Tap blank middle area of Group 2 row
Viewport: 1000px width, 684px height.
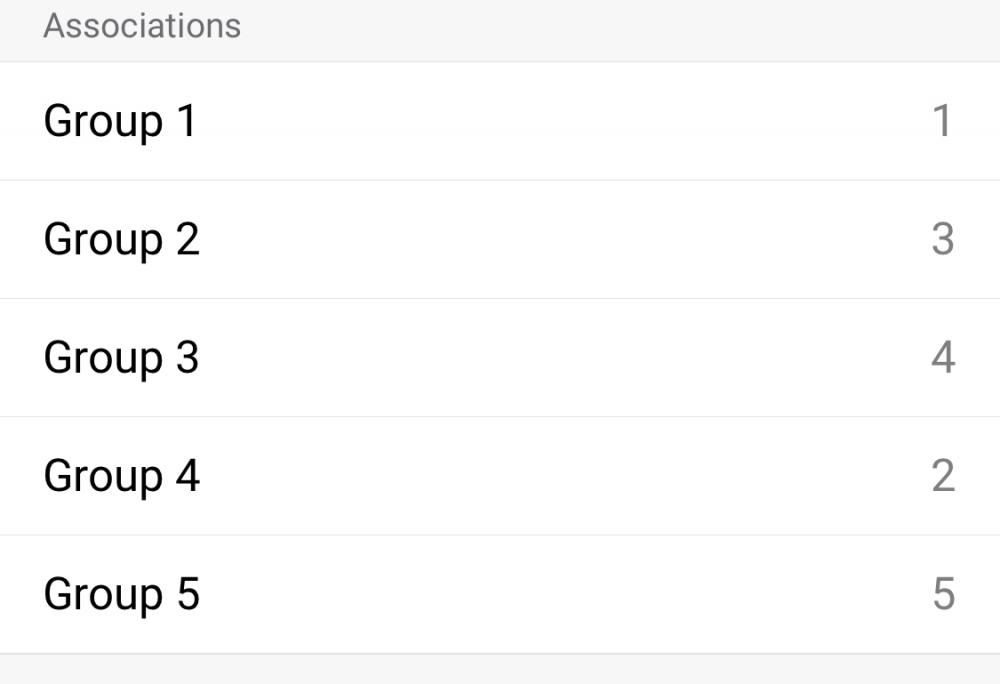pos(560,240)
